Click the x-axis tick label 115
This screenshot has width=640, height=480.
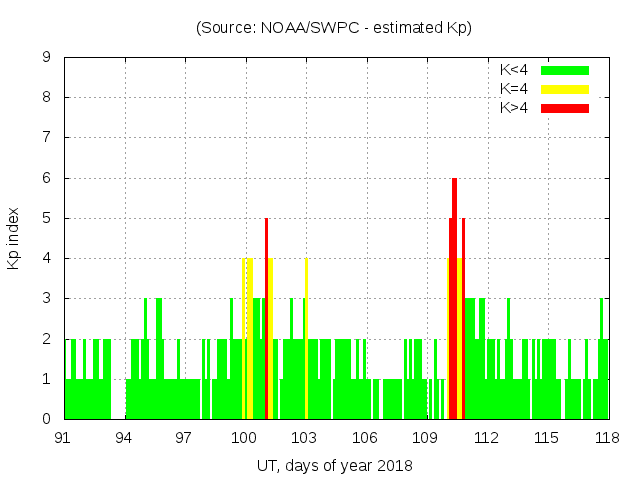pyautogui.click(x=546, y=438)
